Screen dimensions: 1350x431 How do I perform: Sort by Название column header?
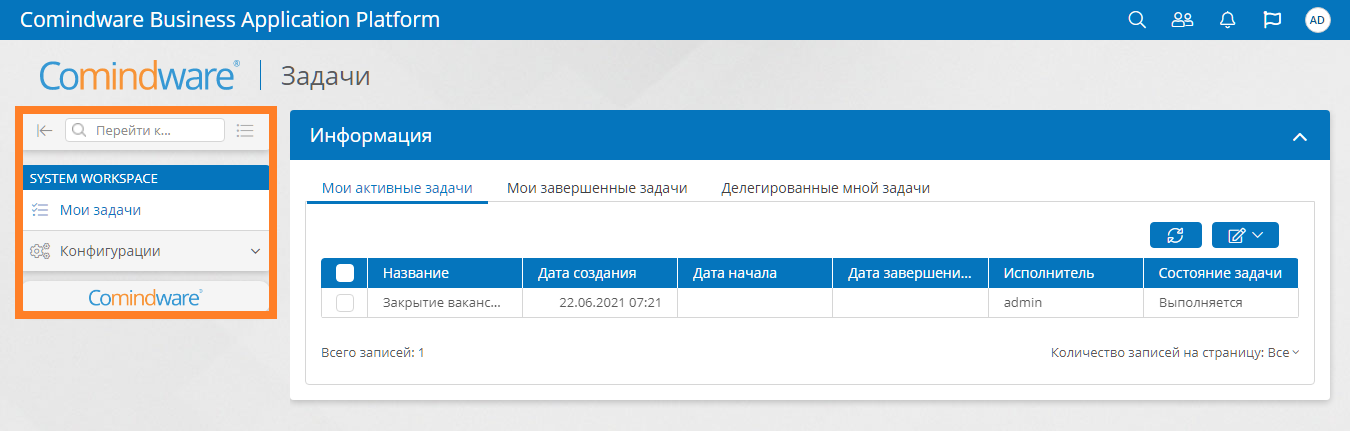[445, 273]
